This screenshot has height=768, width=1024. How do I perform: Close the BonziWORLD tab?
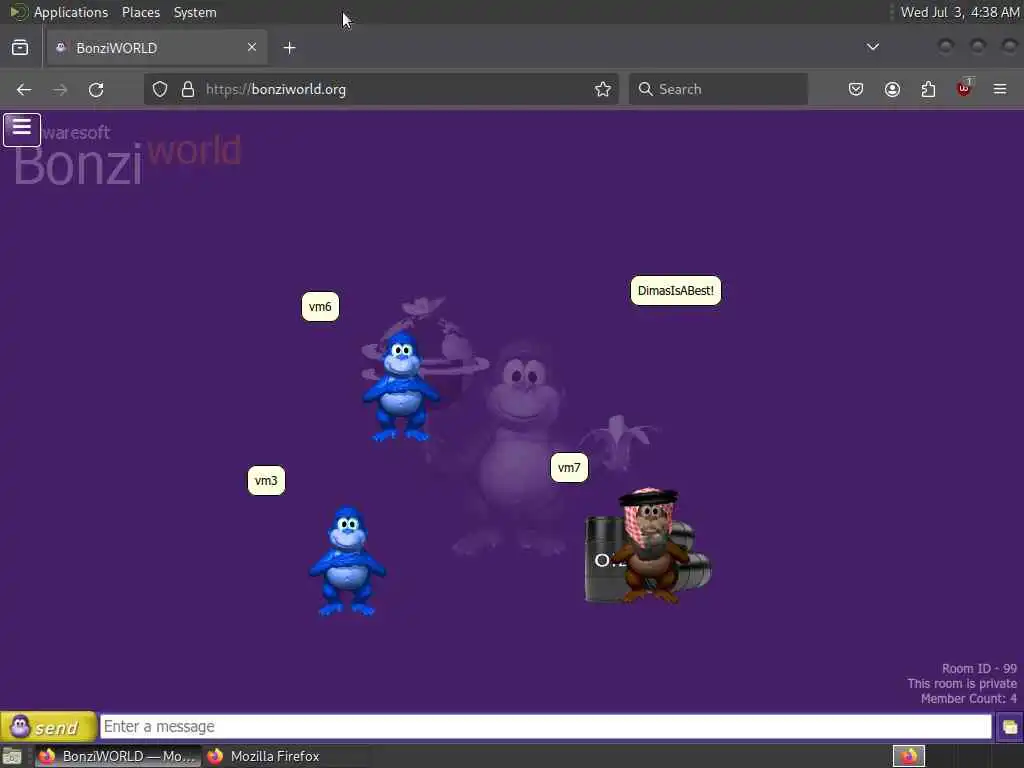tap(252, 47)
